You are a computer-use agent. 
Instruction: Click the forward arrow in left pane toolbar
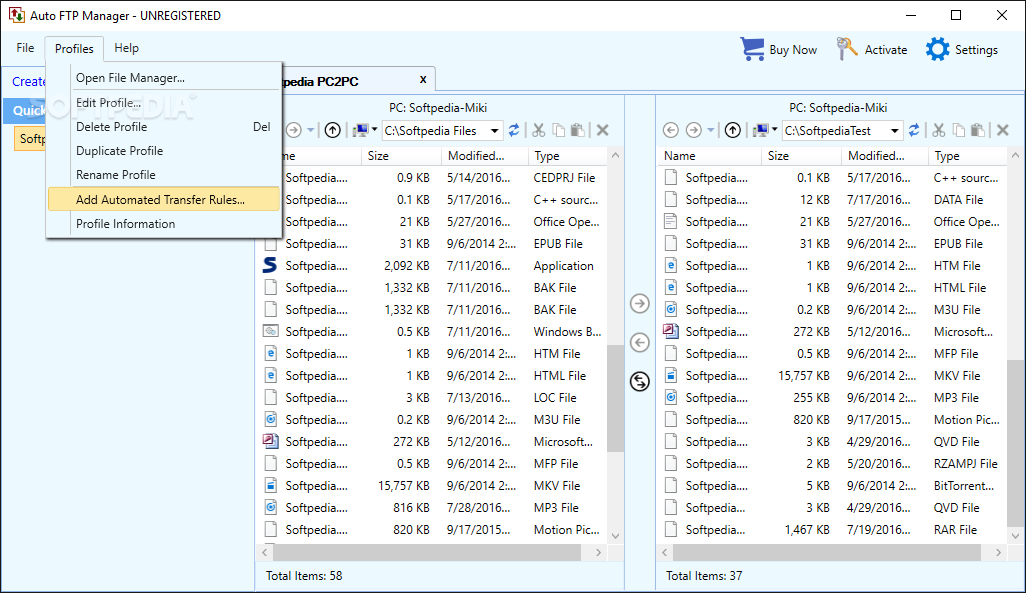[294, 130]
